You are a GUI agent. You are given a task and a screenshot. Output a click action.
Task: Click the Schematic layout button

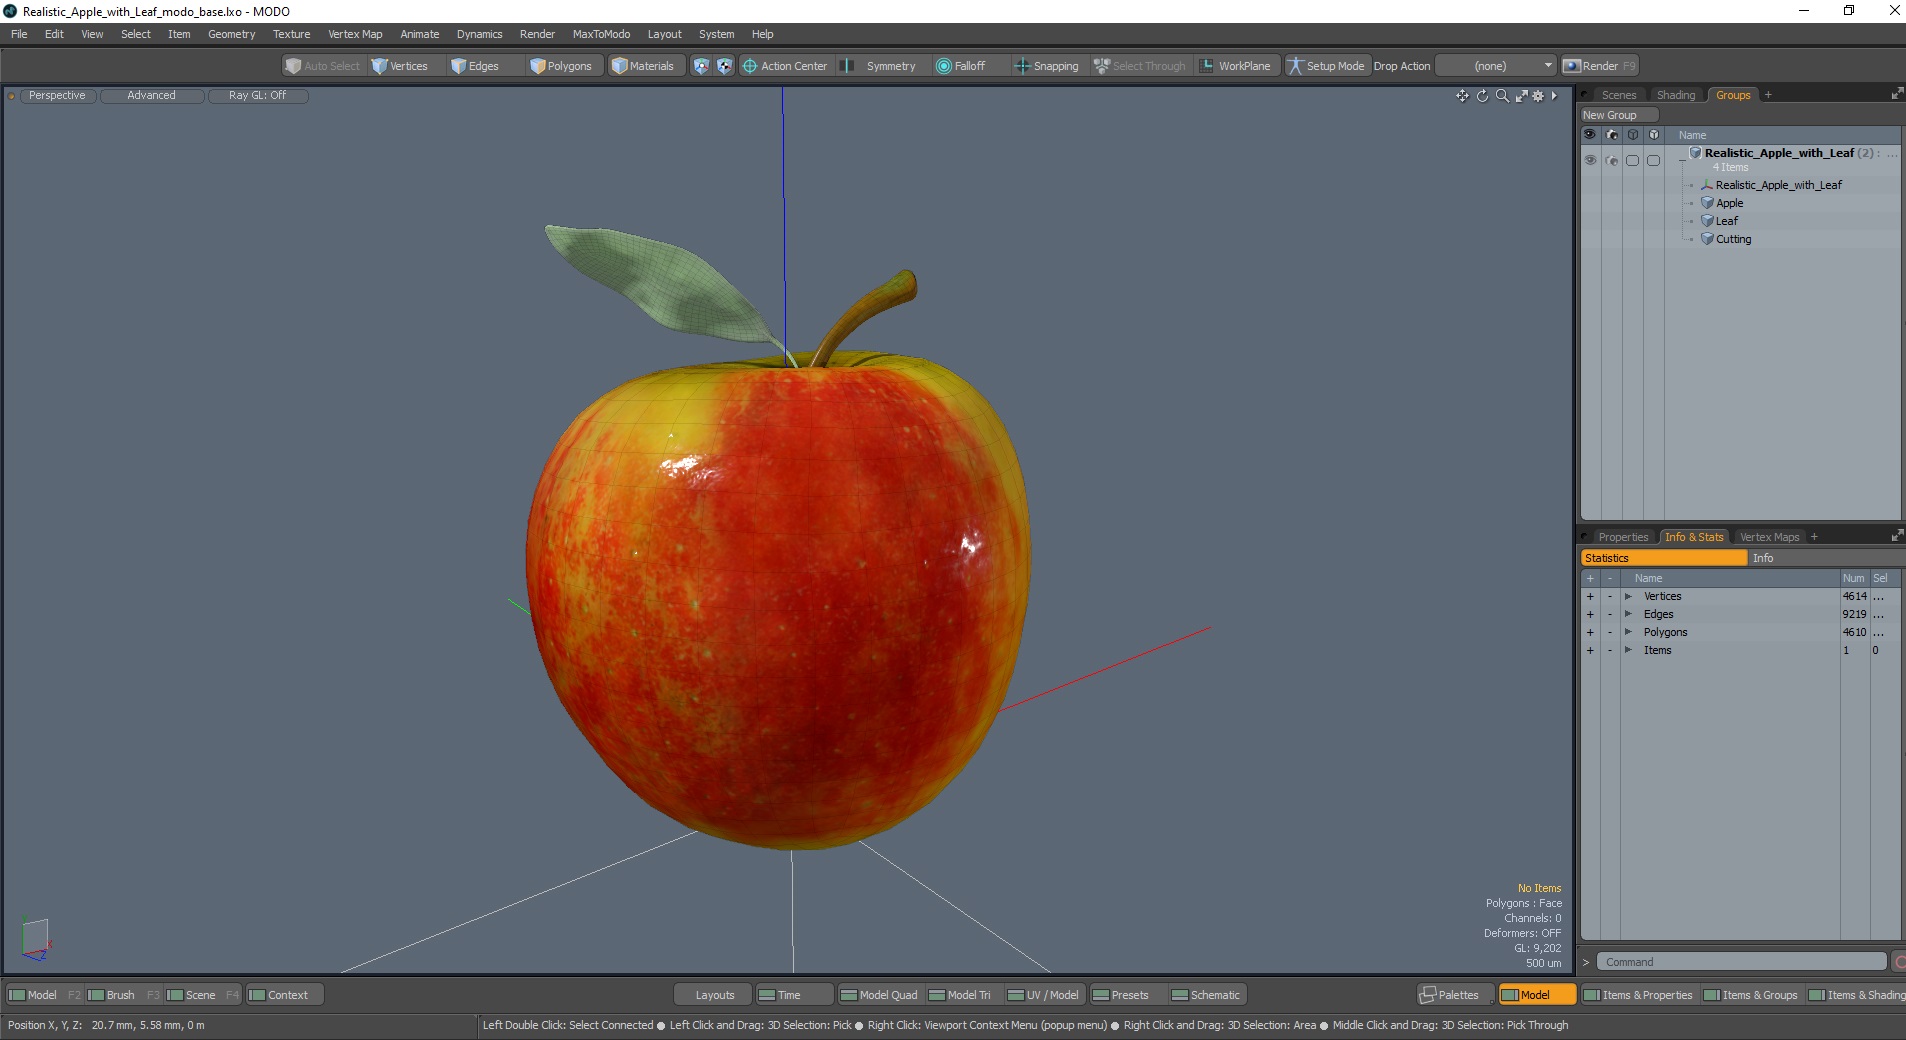click(x=1206, y=995)
